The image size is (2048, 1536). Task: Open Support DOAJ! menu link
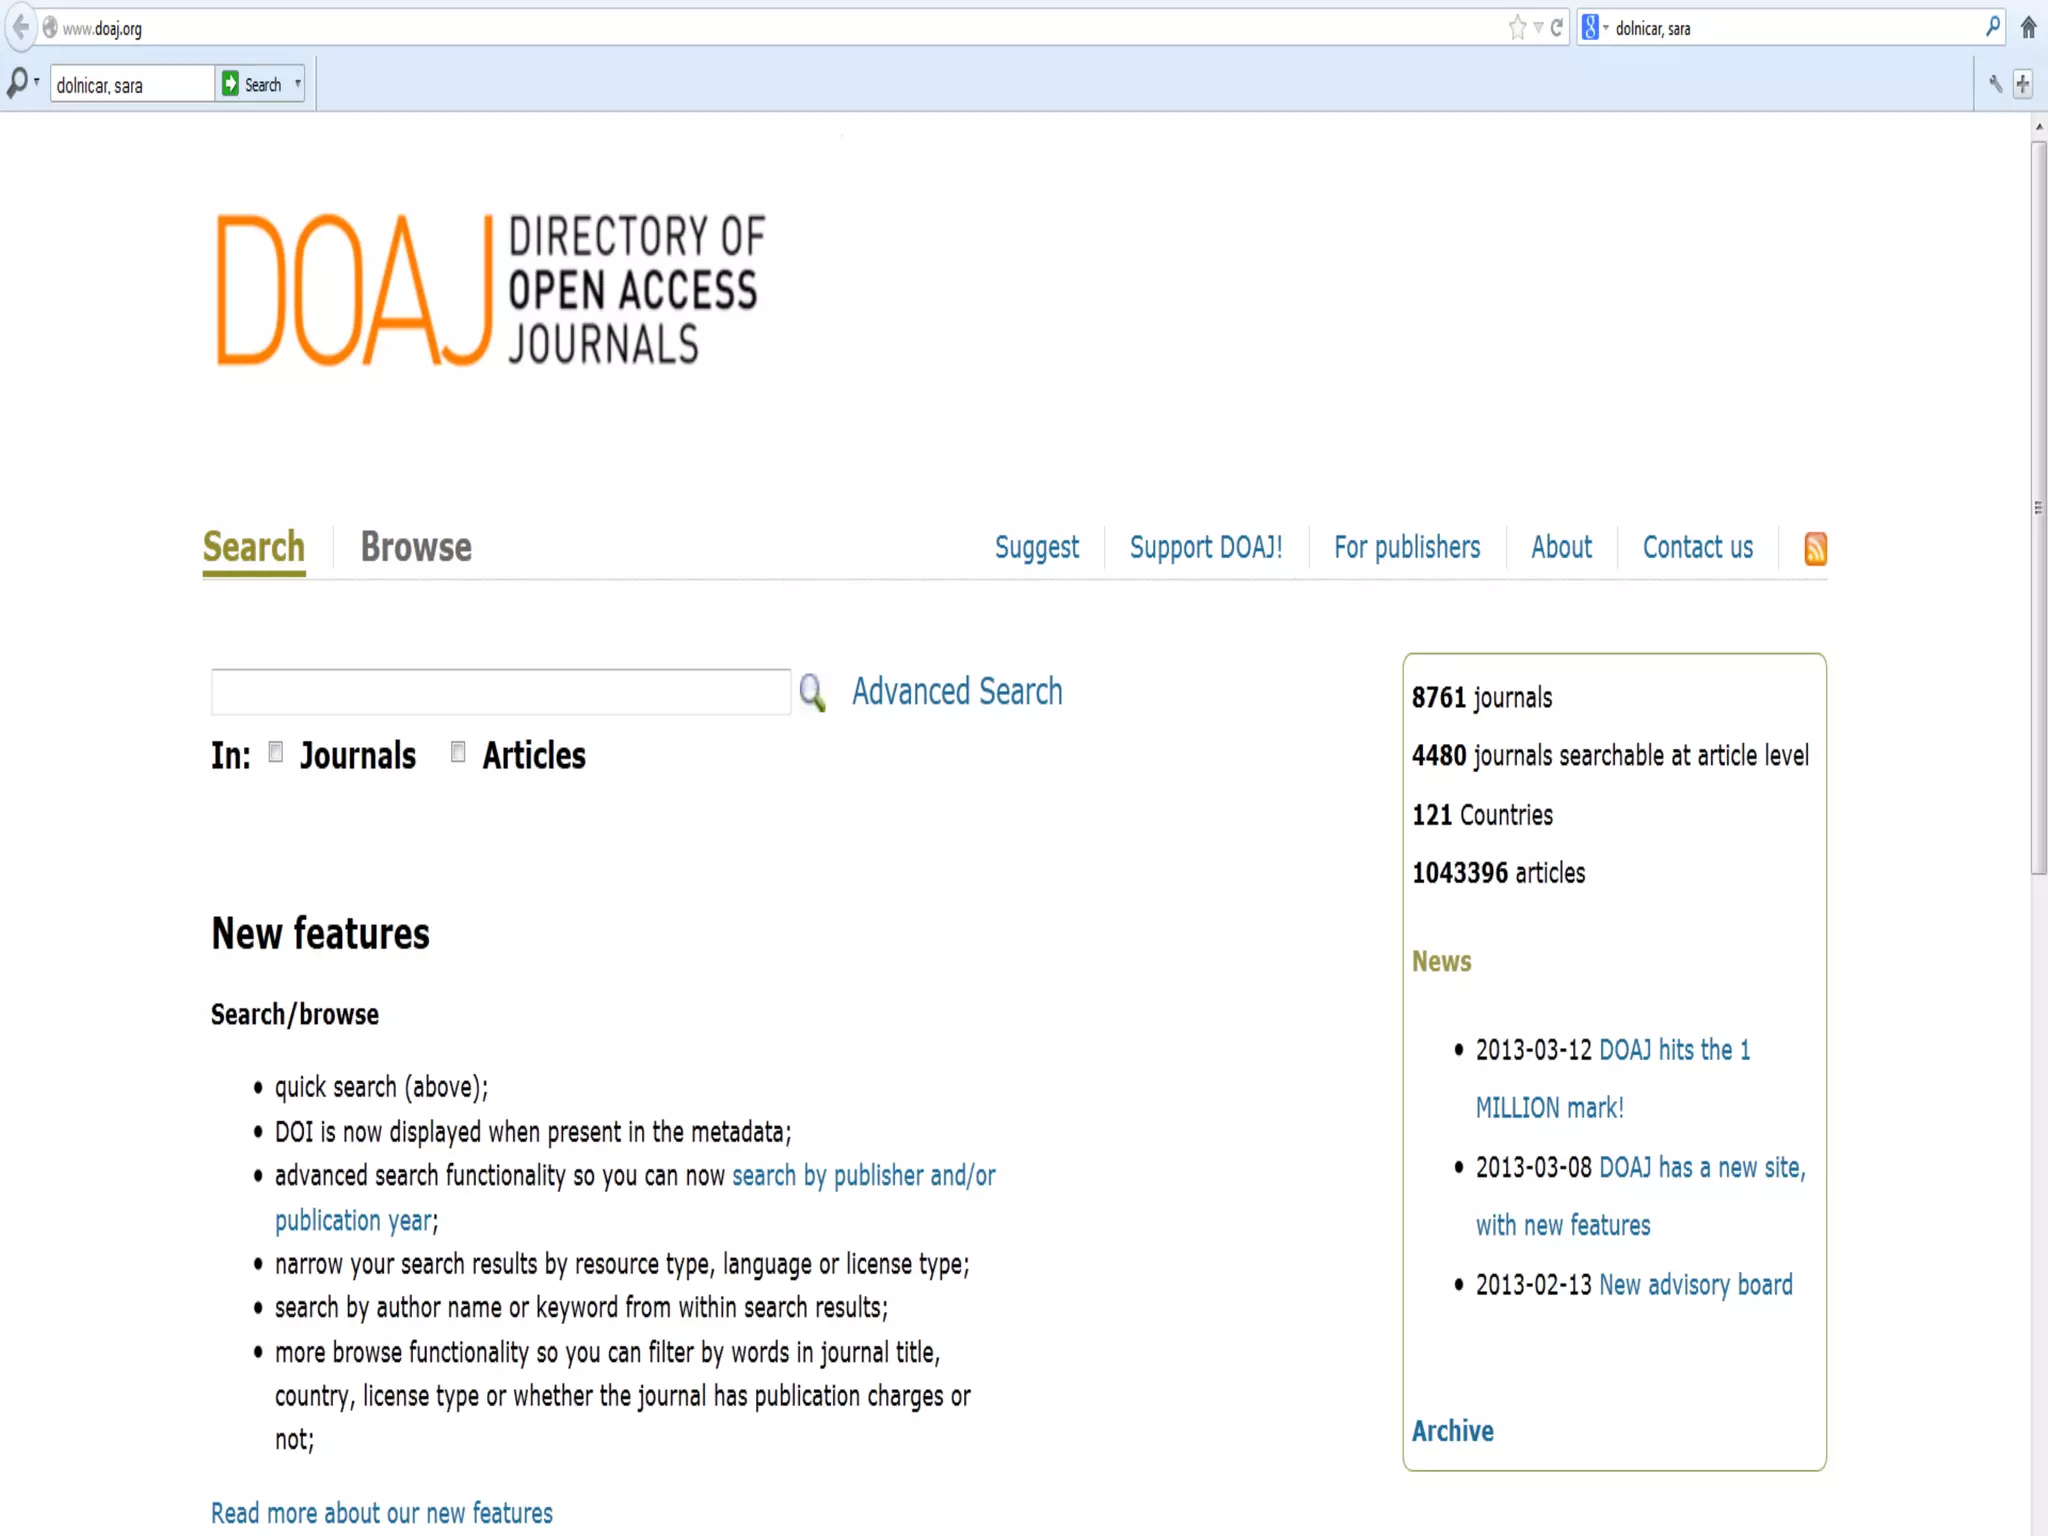(1206, 548)
